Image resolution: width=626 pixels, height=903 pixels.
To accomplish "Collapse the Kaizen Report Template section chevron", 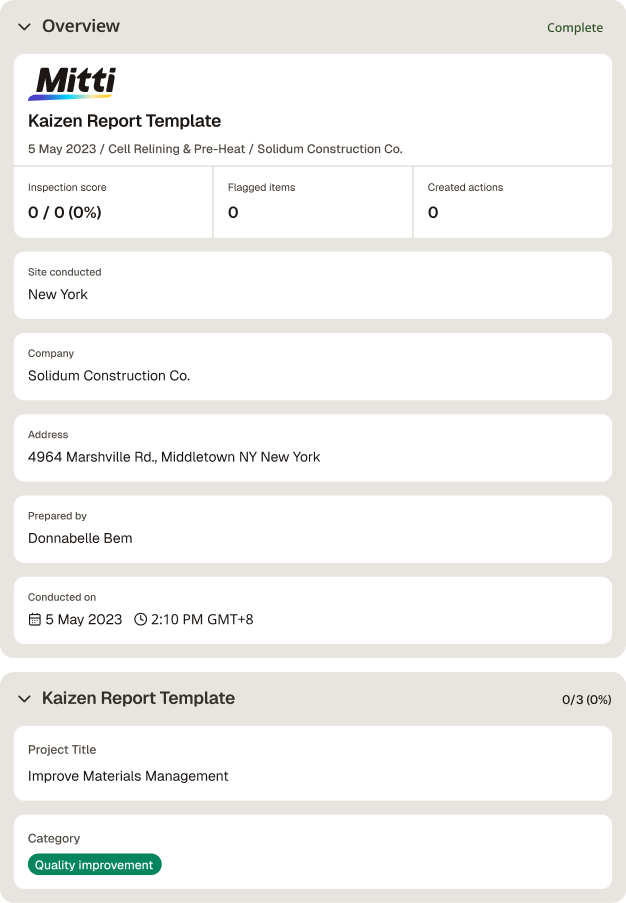I will coord(24,699).
